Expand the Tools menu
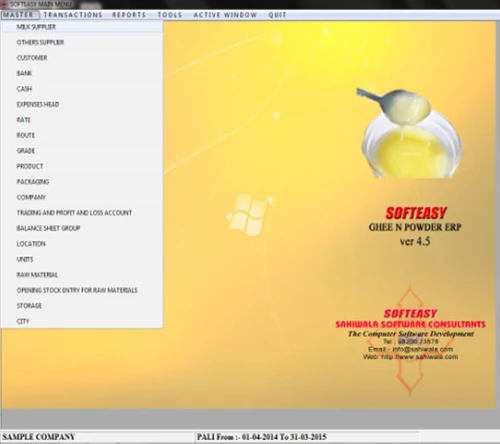500x444 pixels. coord(170,15)
